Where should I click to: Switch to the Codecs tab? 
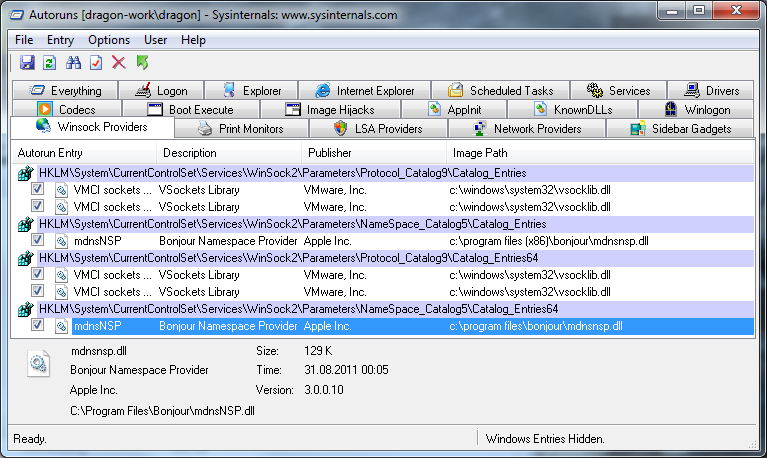(67, 110)
